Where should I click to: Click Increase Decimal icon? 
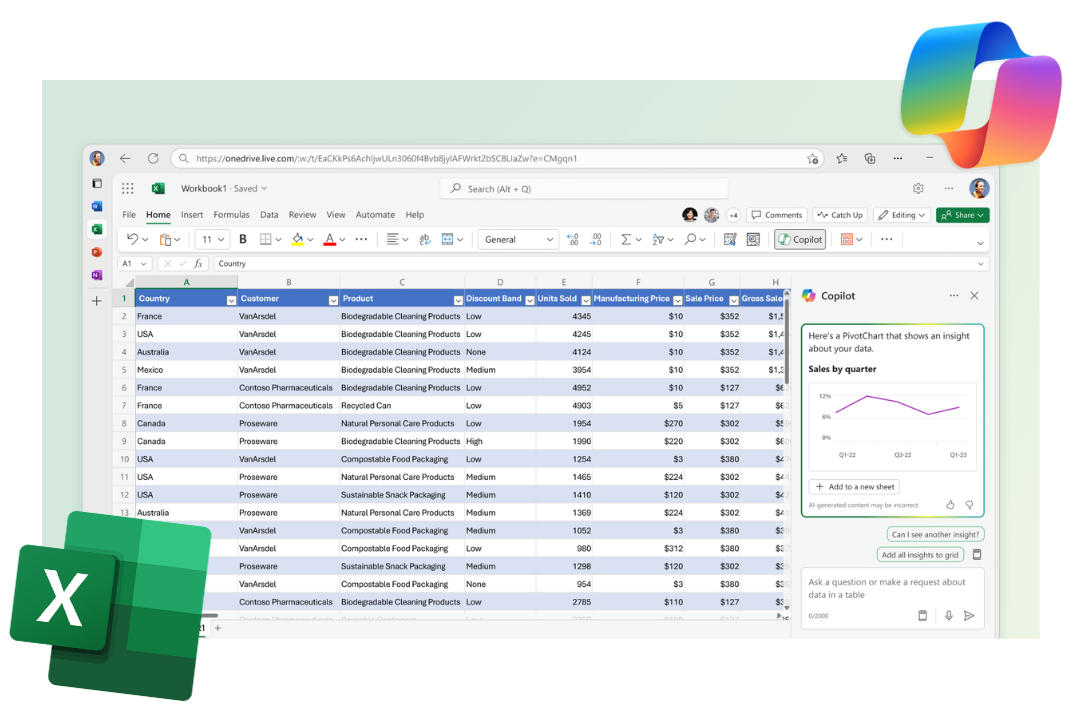[572, 239]
